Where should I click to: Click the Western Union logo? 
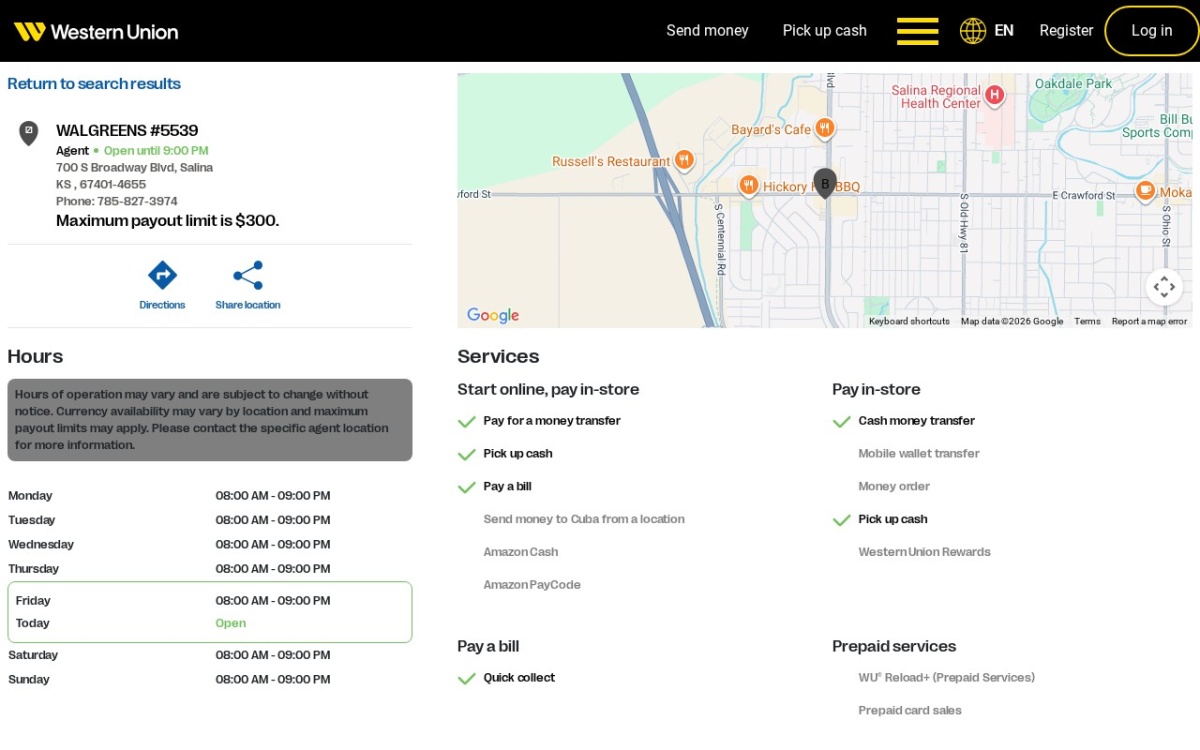click(x=96, y=31)
